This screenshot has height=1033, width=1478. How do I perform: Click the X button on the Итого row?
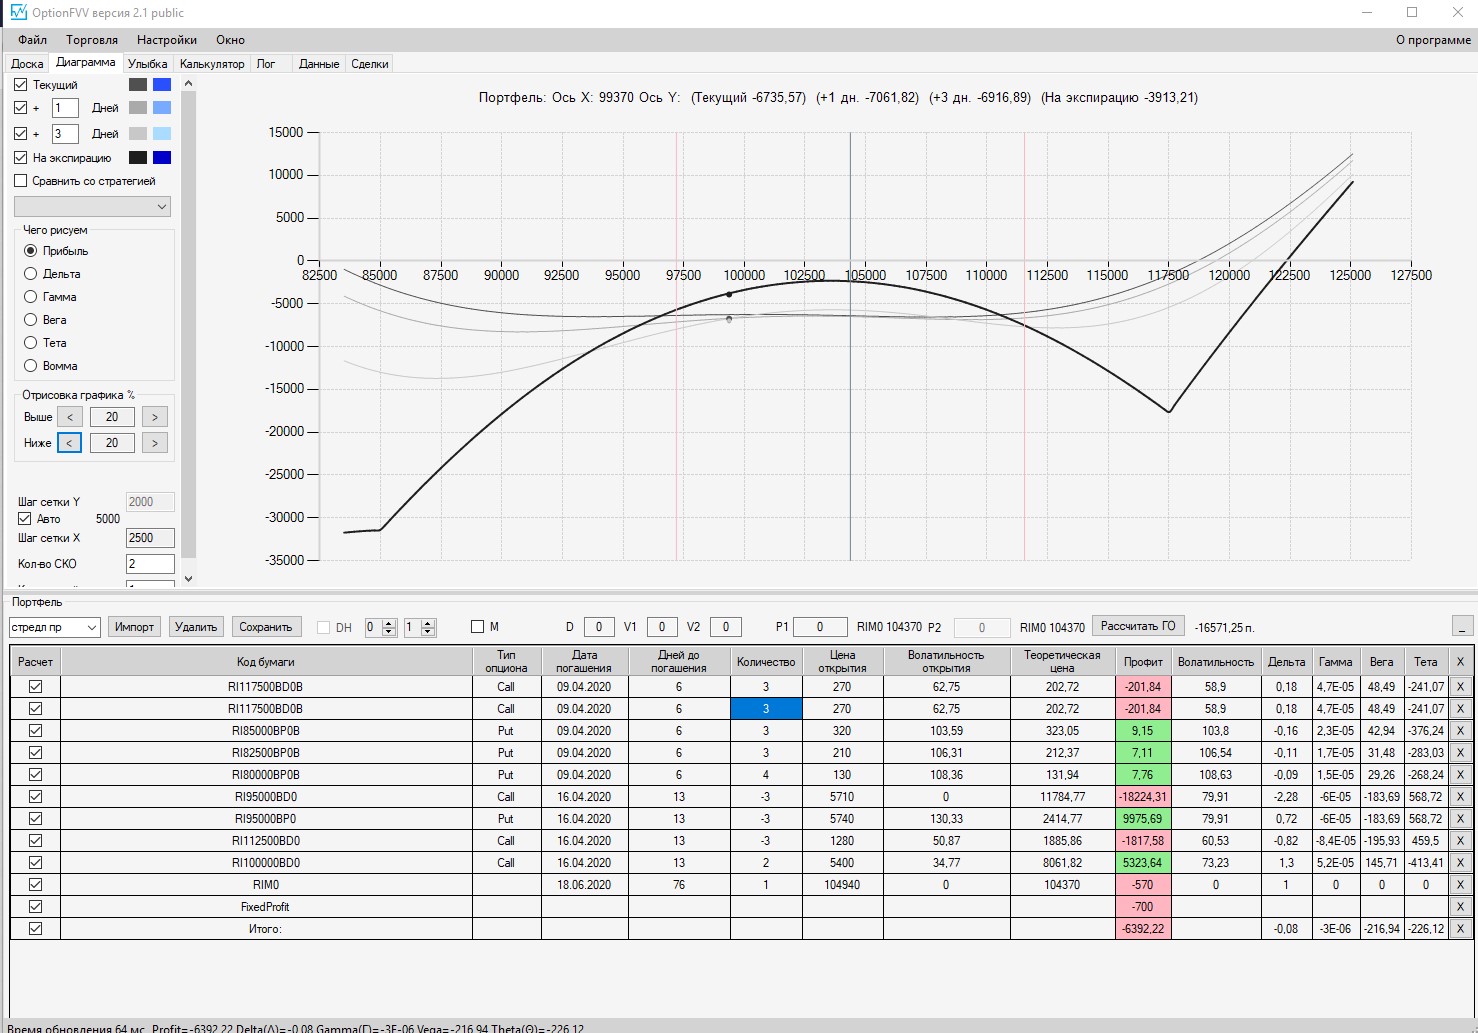coord(1460,929)
